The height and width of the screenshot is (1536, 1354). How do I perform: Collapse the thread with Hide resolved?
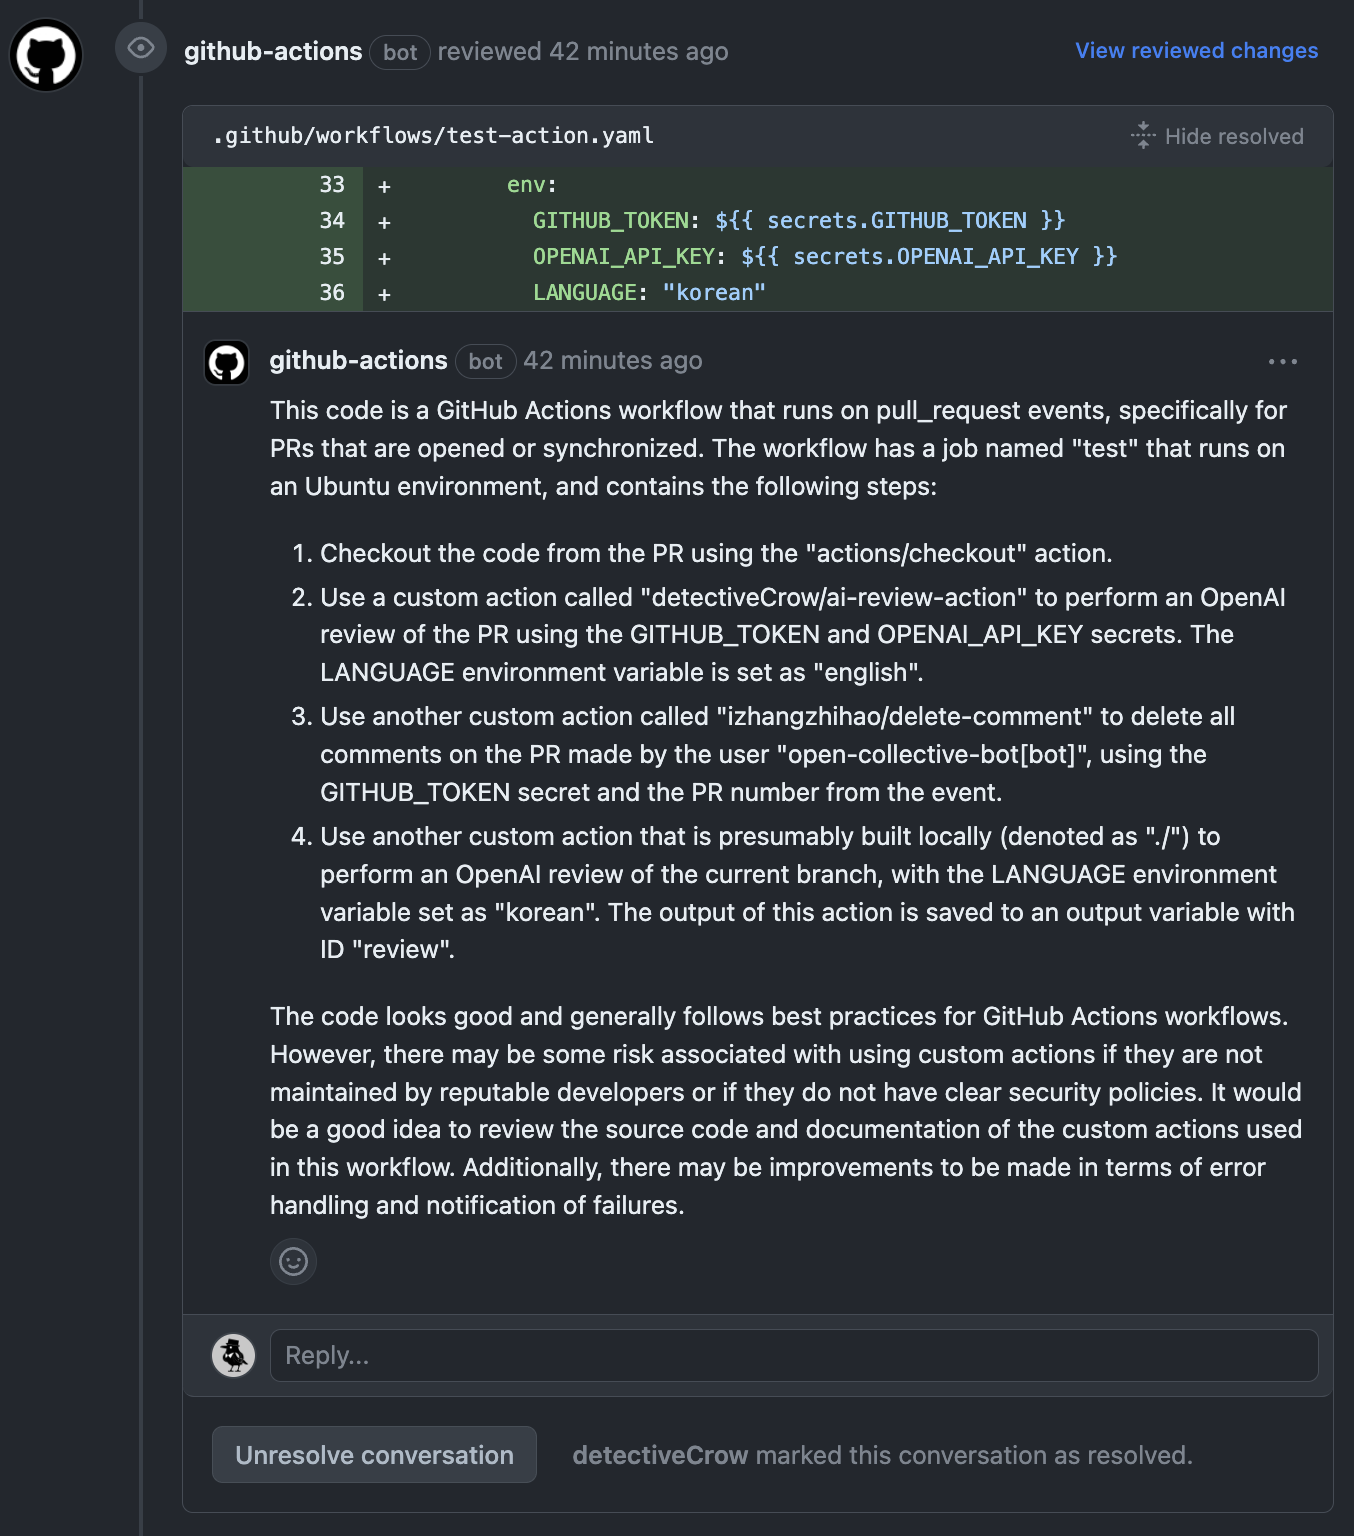click(1217, 136)
